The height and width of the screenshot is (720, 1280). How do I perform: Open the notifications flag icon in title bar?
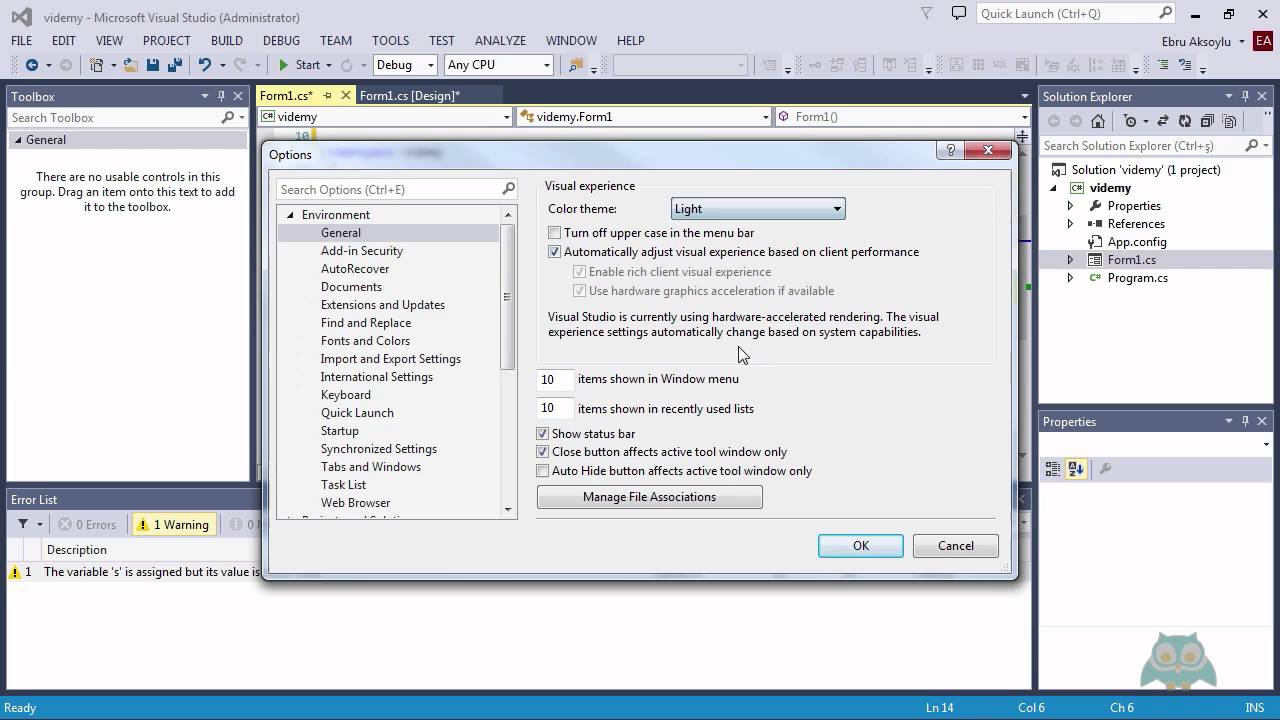pyautogui.click(x=927, y=14)
